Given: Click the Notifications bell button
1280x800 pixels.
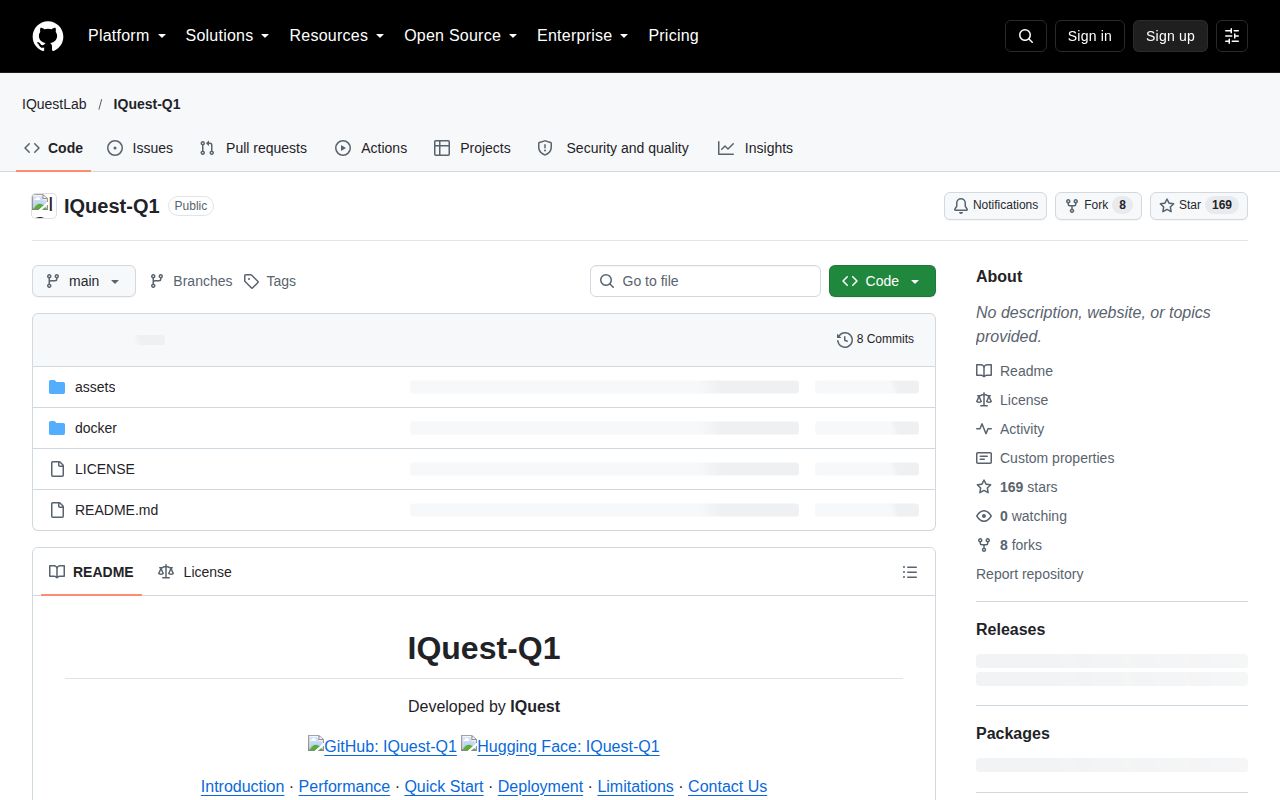Looking at the screenshot, I should pyautogui.click(x=995, y=205).
